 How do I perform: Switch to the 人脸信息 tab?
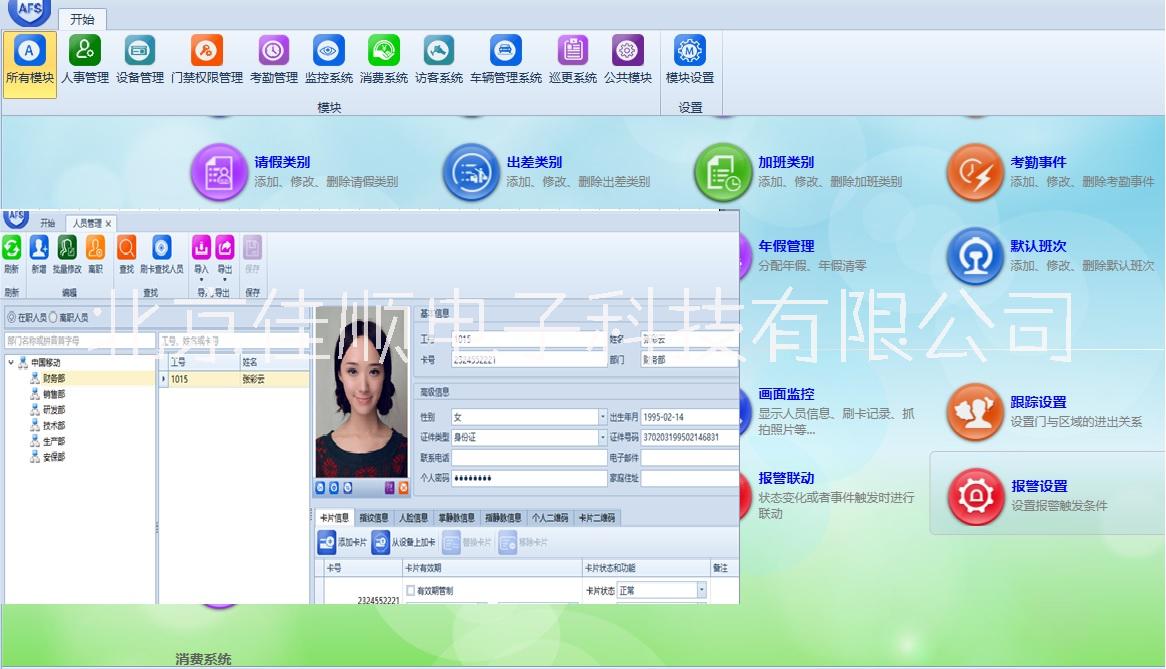pos(413,518)
